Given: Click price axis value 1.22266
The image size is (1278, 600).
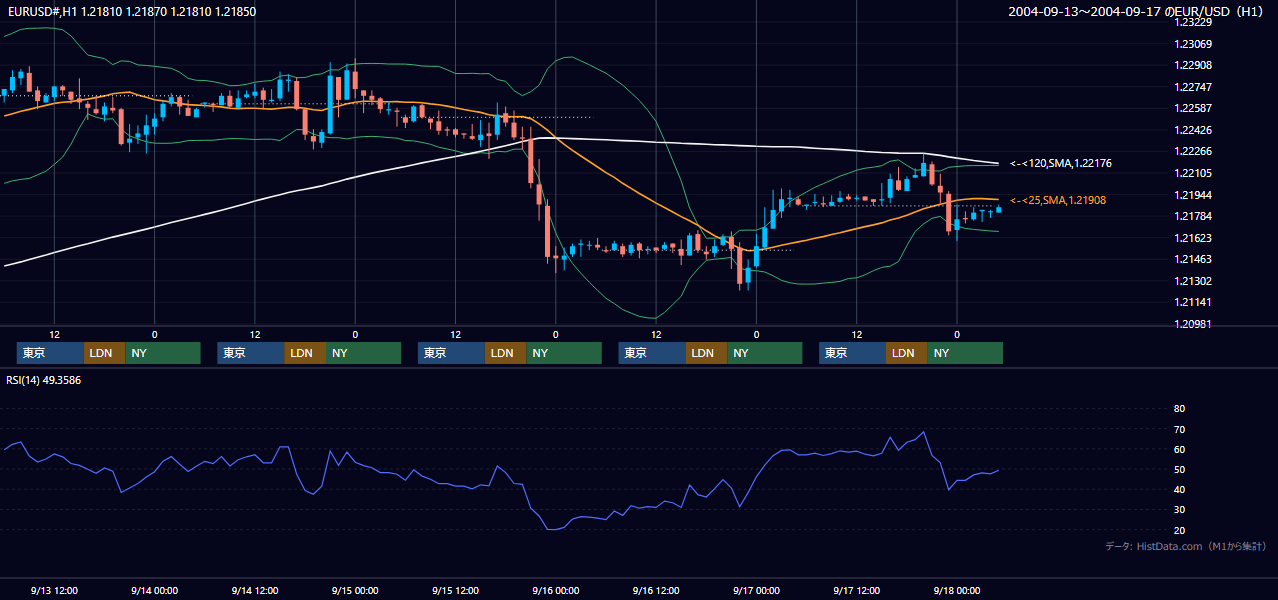Looking at the screenshot, I should pos(1193,151).
